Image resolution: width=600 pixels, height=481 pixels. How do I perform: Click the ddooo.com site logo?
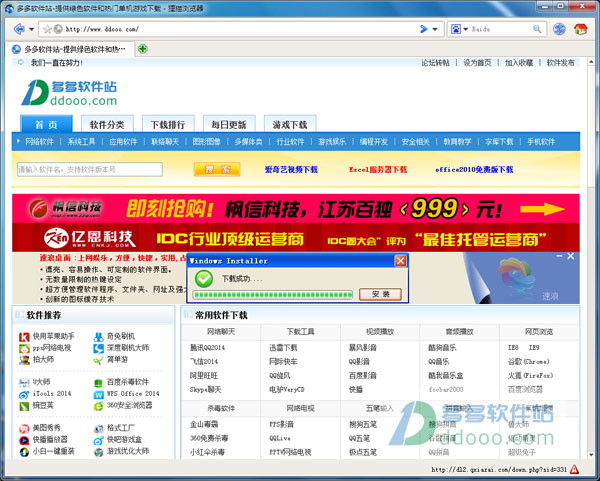coord(69,92)
